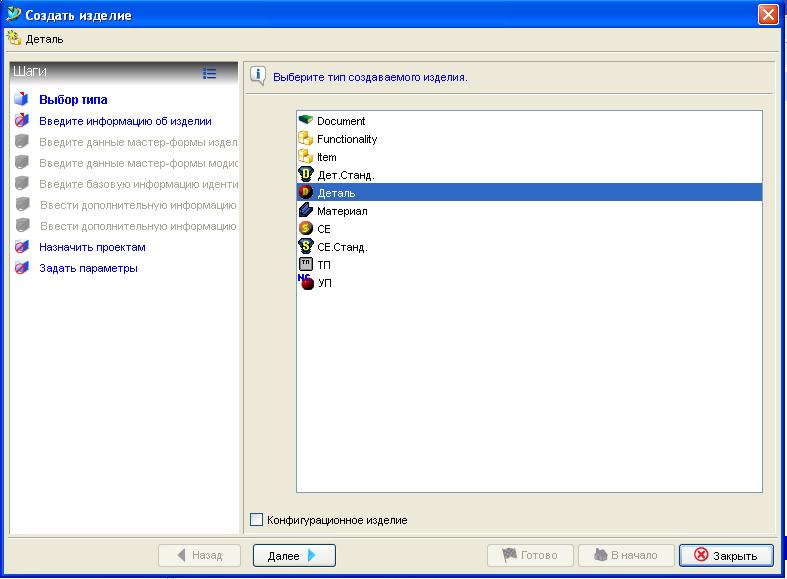
Task: Select the СЕ.Станд. list entry
Action: click(x=529, y=246)
